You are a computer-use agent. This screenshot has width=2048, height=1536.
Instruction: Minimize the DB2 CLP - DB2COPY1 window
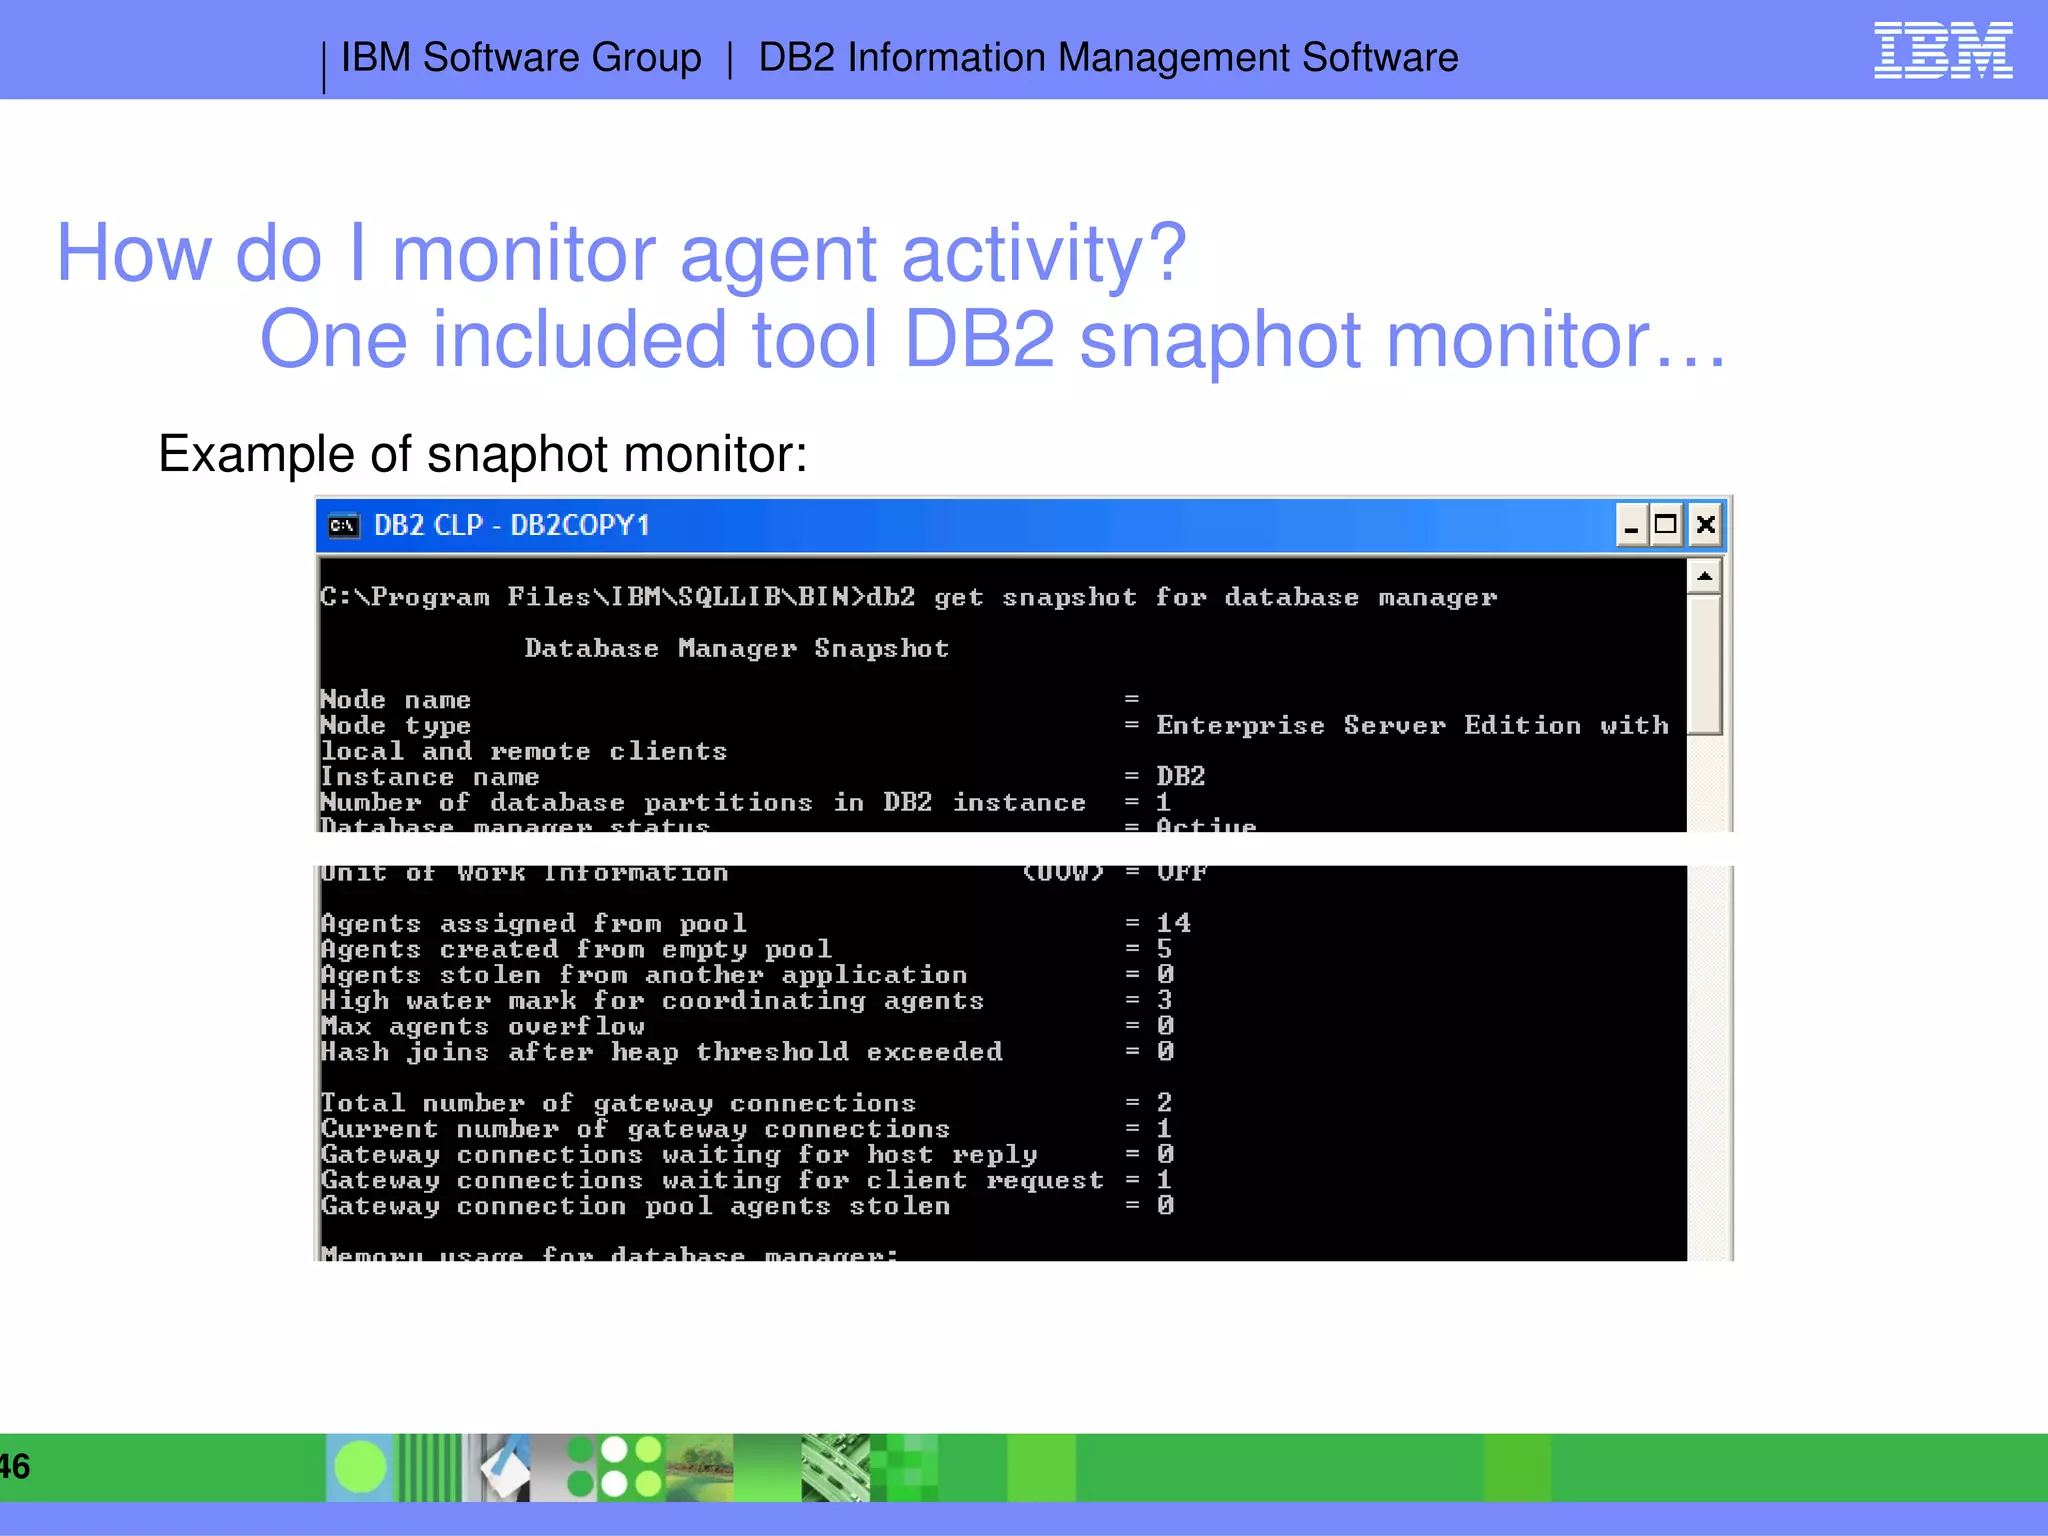pos(1631,525)
